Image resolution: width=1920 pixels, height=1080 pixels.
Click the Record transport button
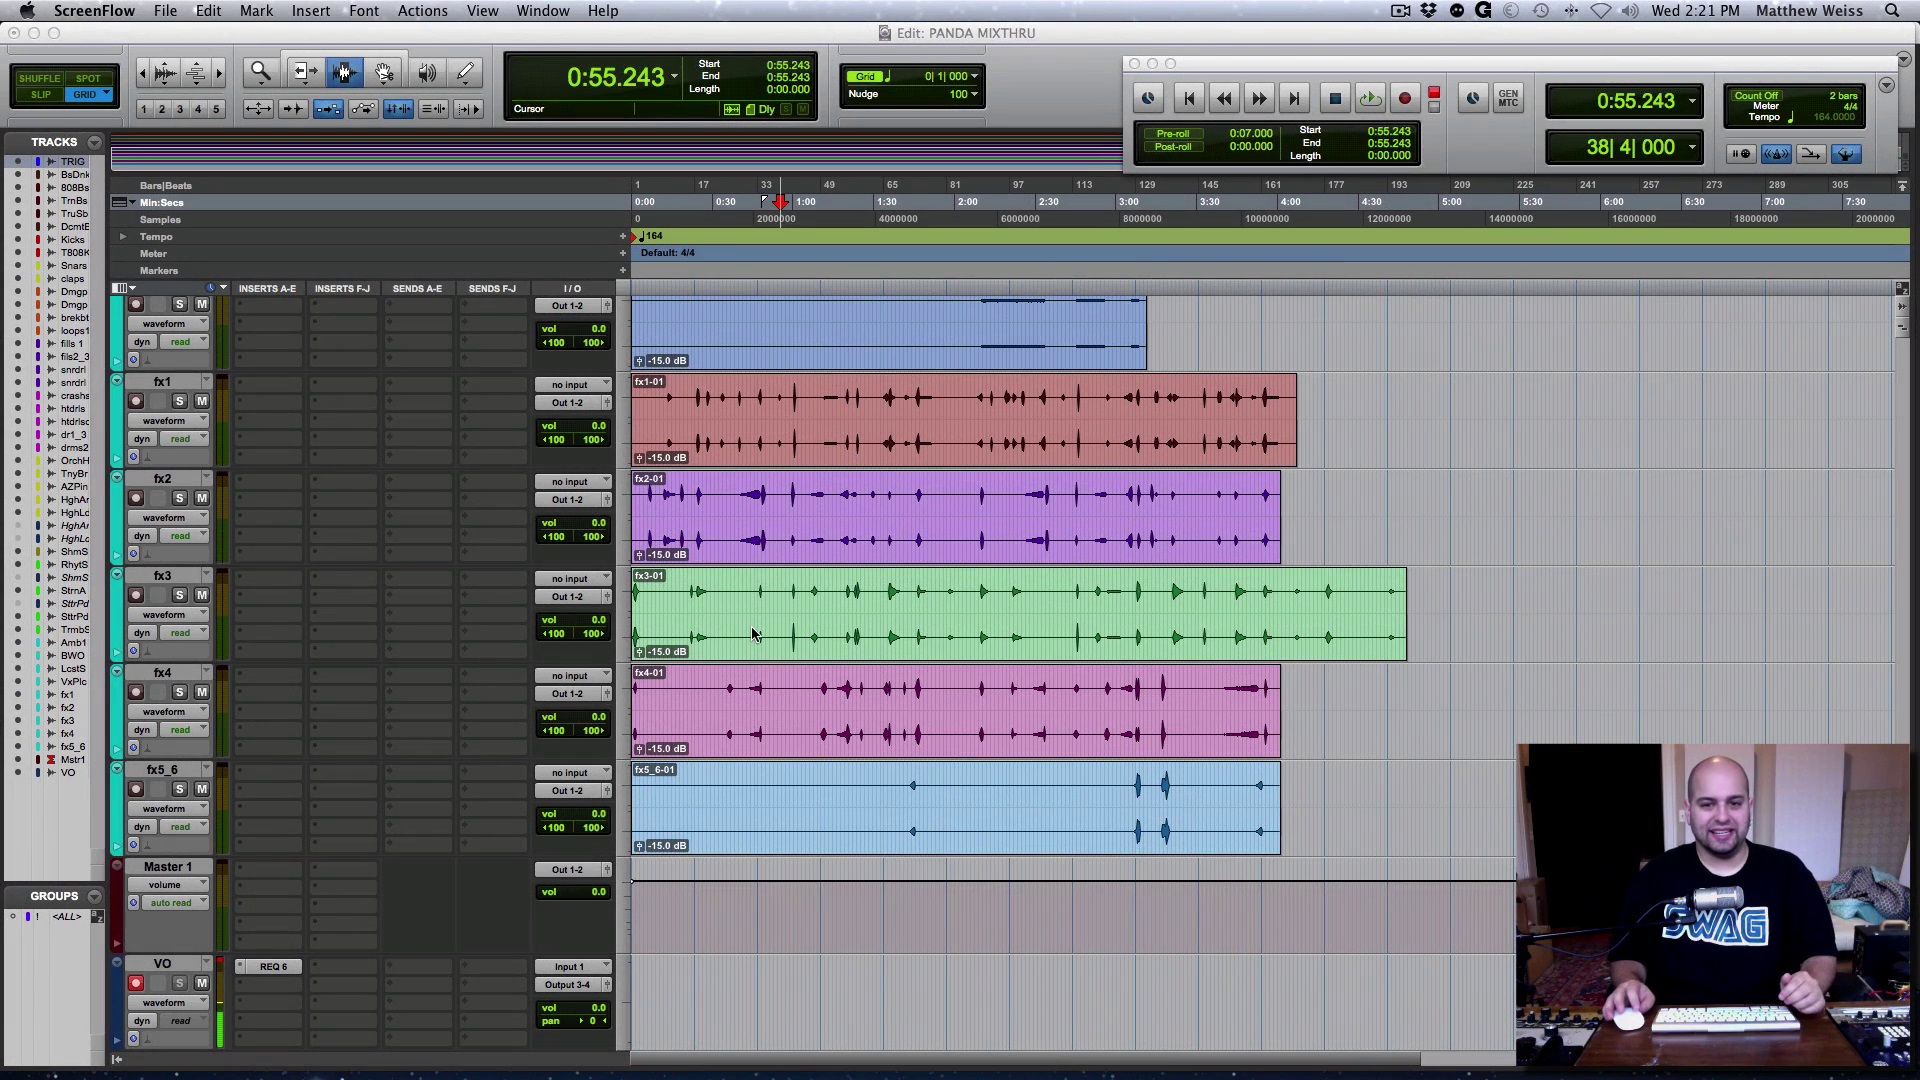click(x=1405, y=98)
